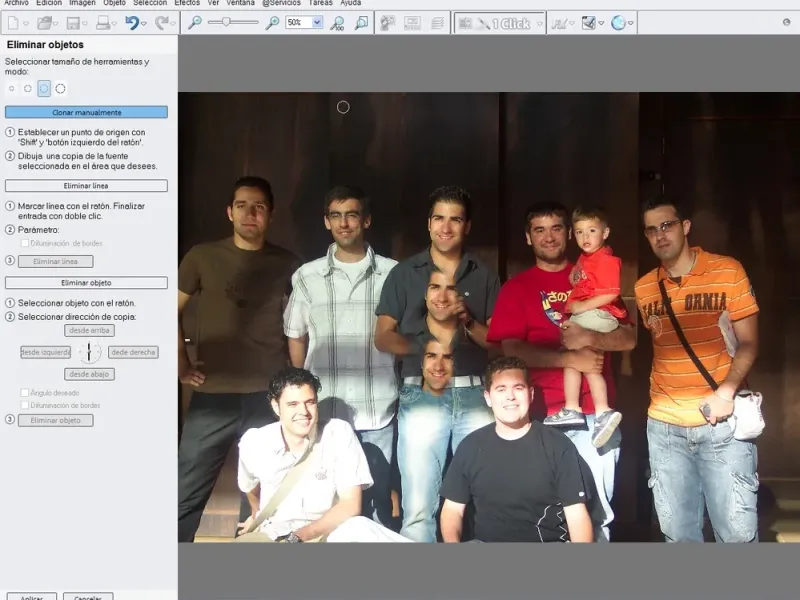Viewport: 800px width, 600px height.
Task: Zoom out with the minus magnifier
Action: click(x=194, y=23)
